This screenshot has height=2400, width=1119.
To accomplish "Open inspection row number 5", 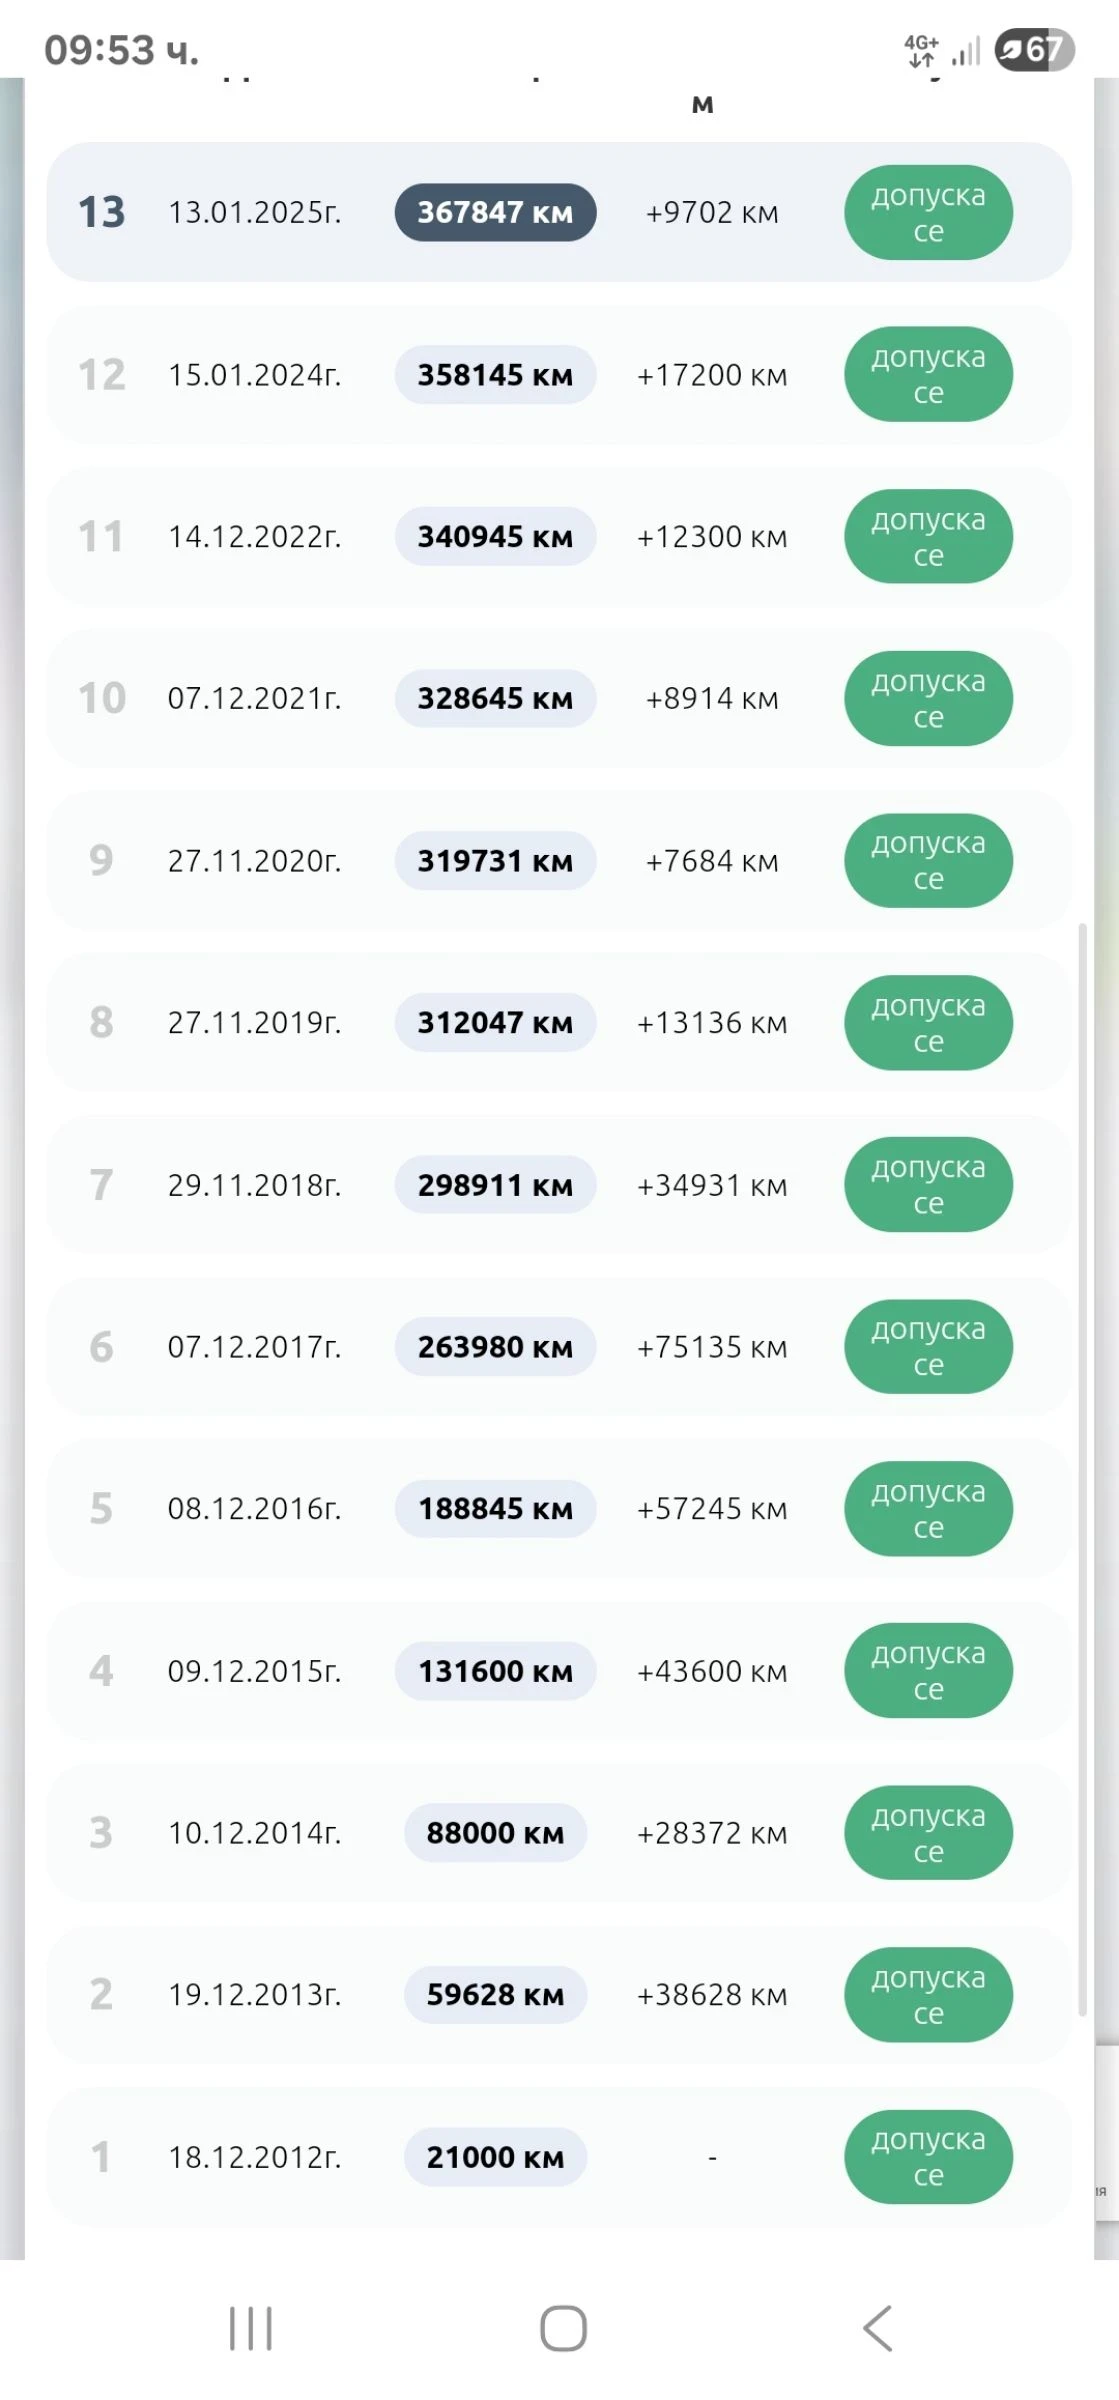I will pos(559,1508).
